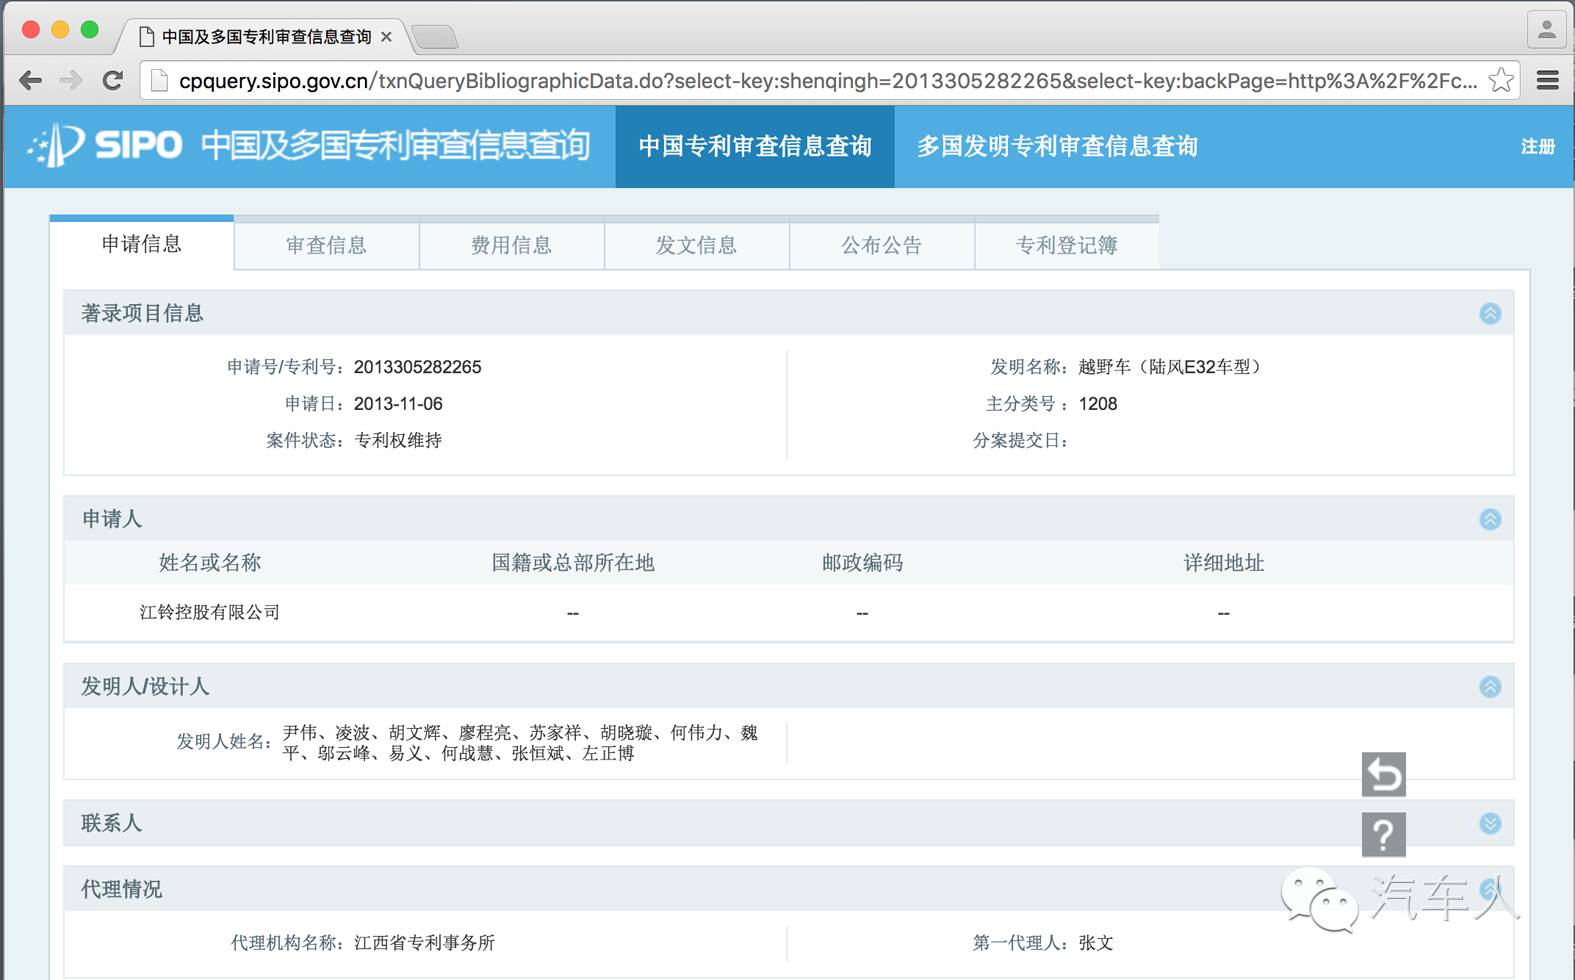1575x980 pixels.
Task: Click the 姓名或名称 column header
Action: pyautogui.click(x=210, y=563)
